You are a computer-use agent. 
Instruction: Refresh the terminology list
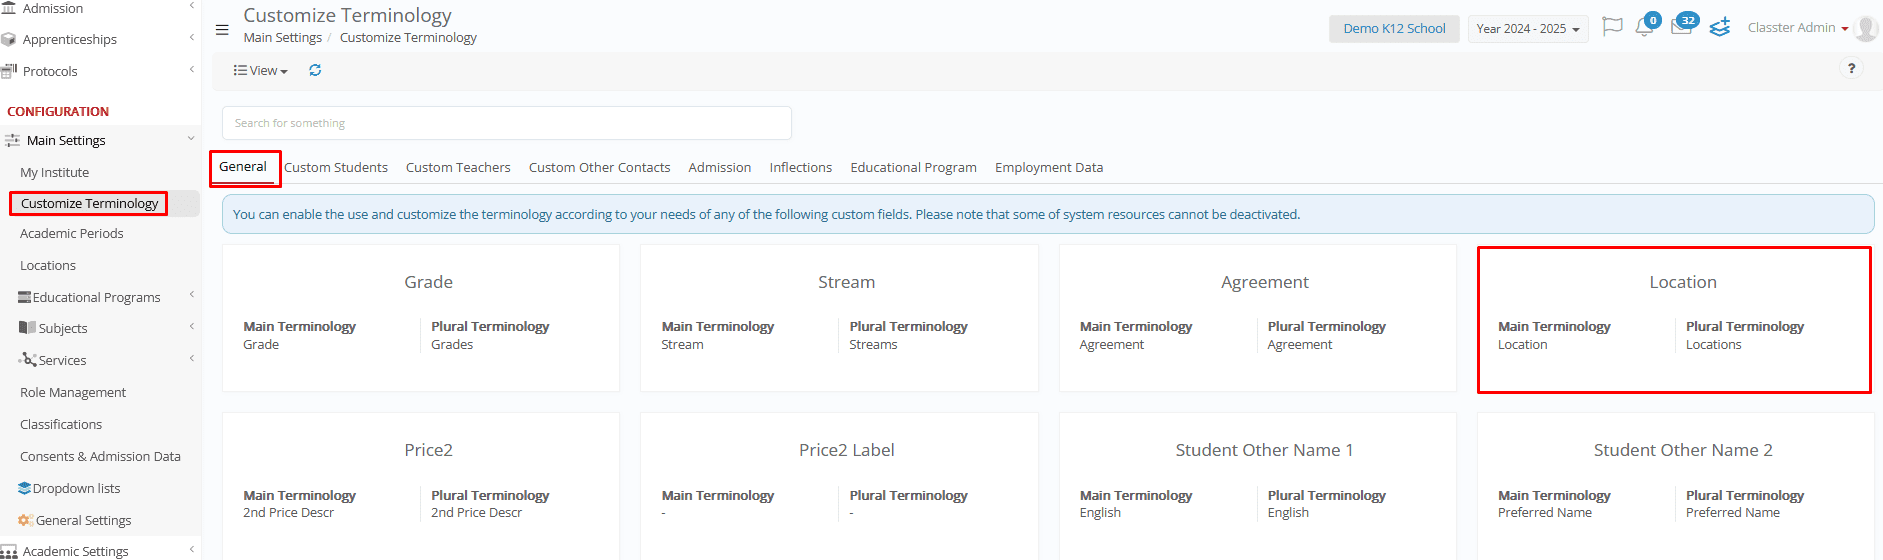(x=315, y=70)
